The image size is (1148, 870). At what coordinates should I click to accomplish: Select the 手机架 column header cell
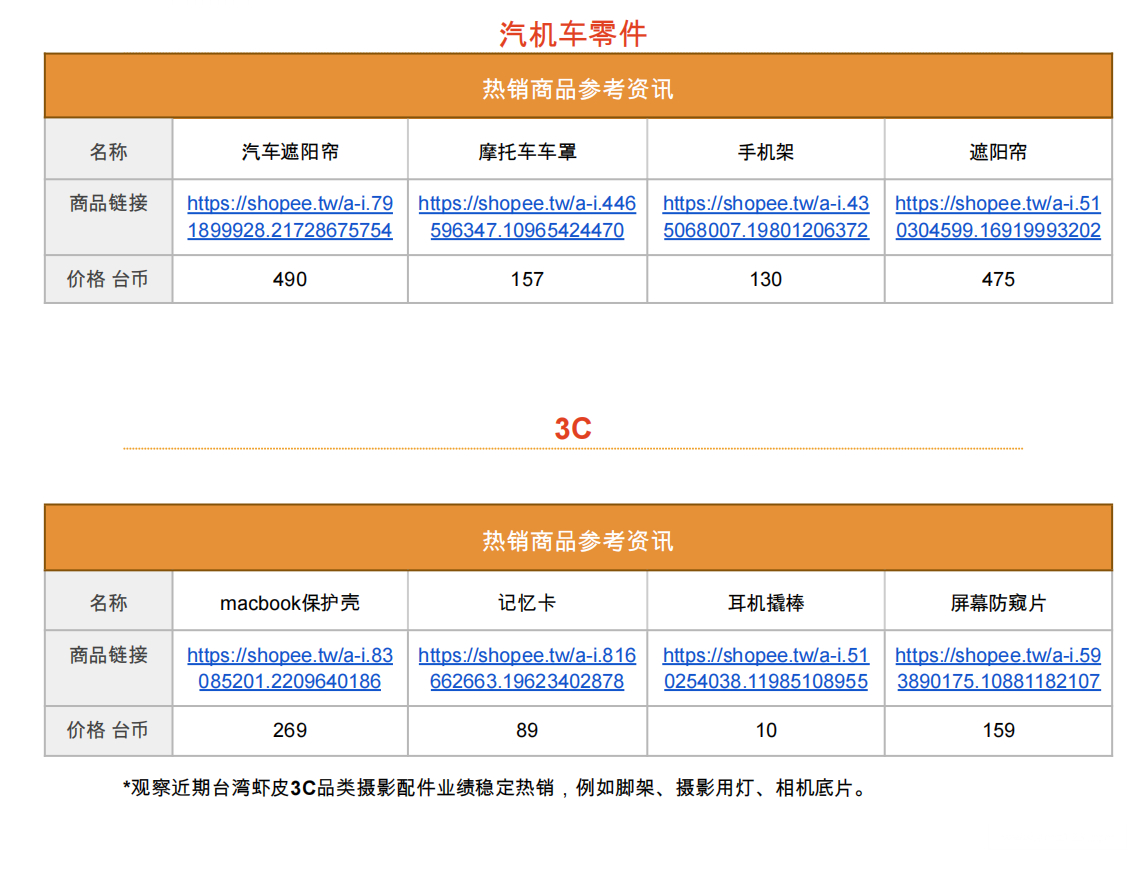(x=765, y=149)
